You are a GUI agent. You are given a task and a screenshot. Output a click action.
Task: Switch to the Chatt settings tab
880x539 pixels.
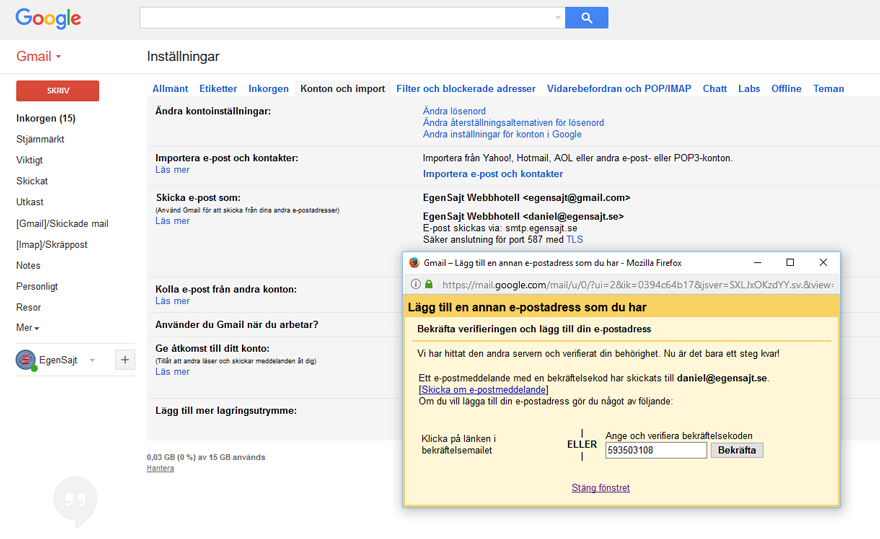pyautogui.click(x=714, y=89)
